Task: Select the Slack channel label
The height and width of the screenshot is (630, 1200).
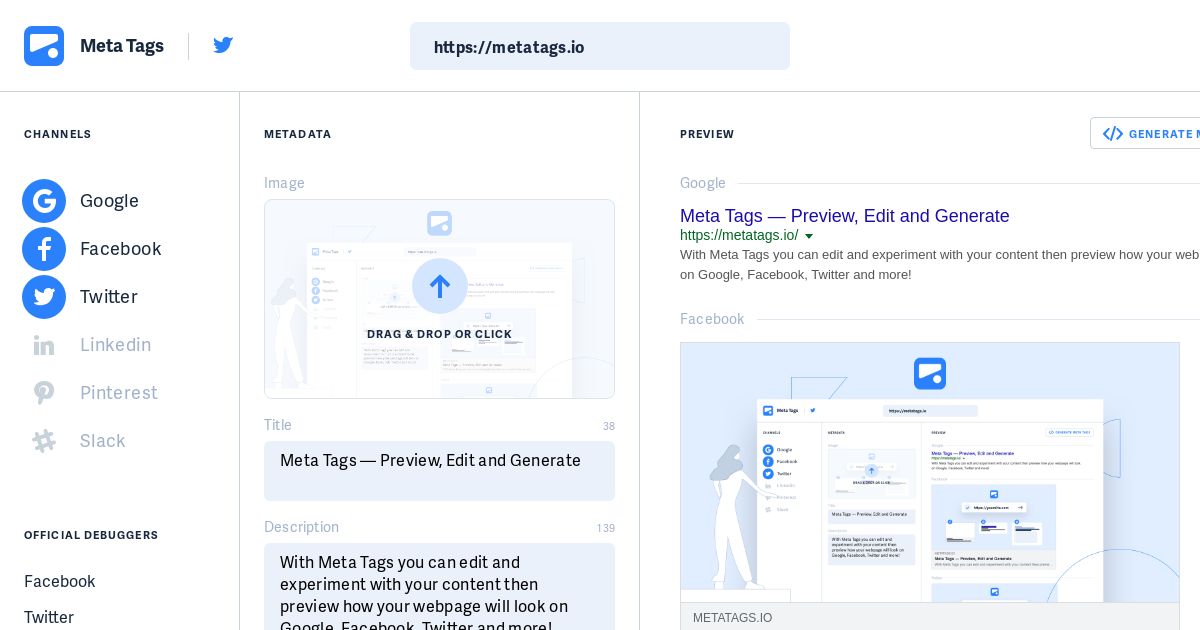Action: pos(102,441)
